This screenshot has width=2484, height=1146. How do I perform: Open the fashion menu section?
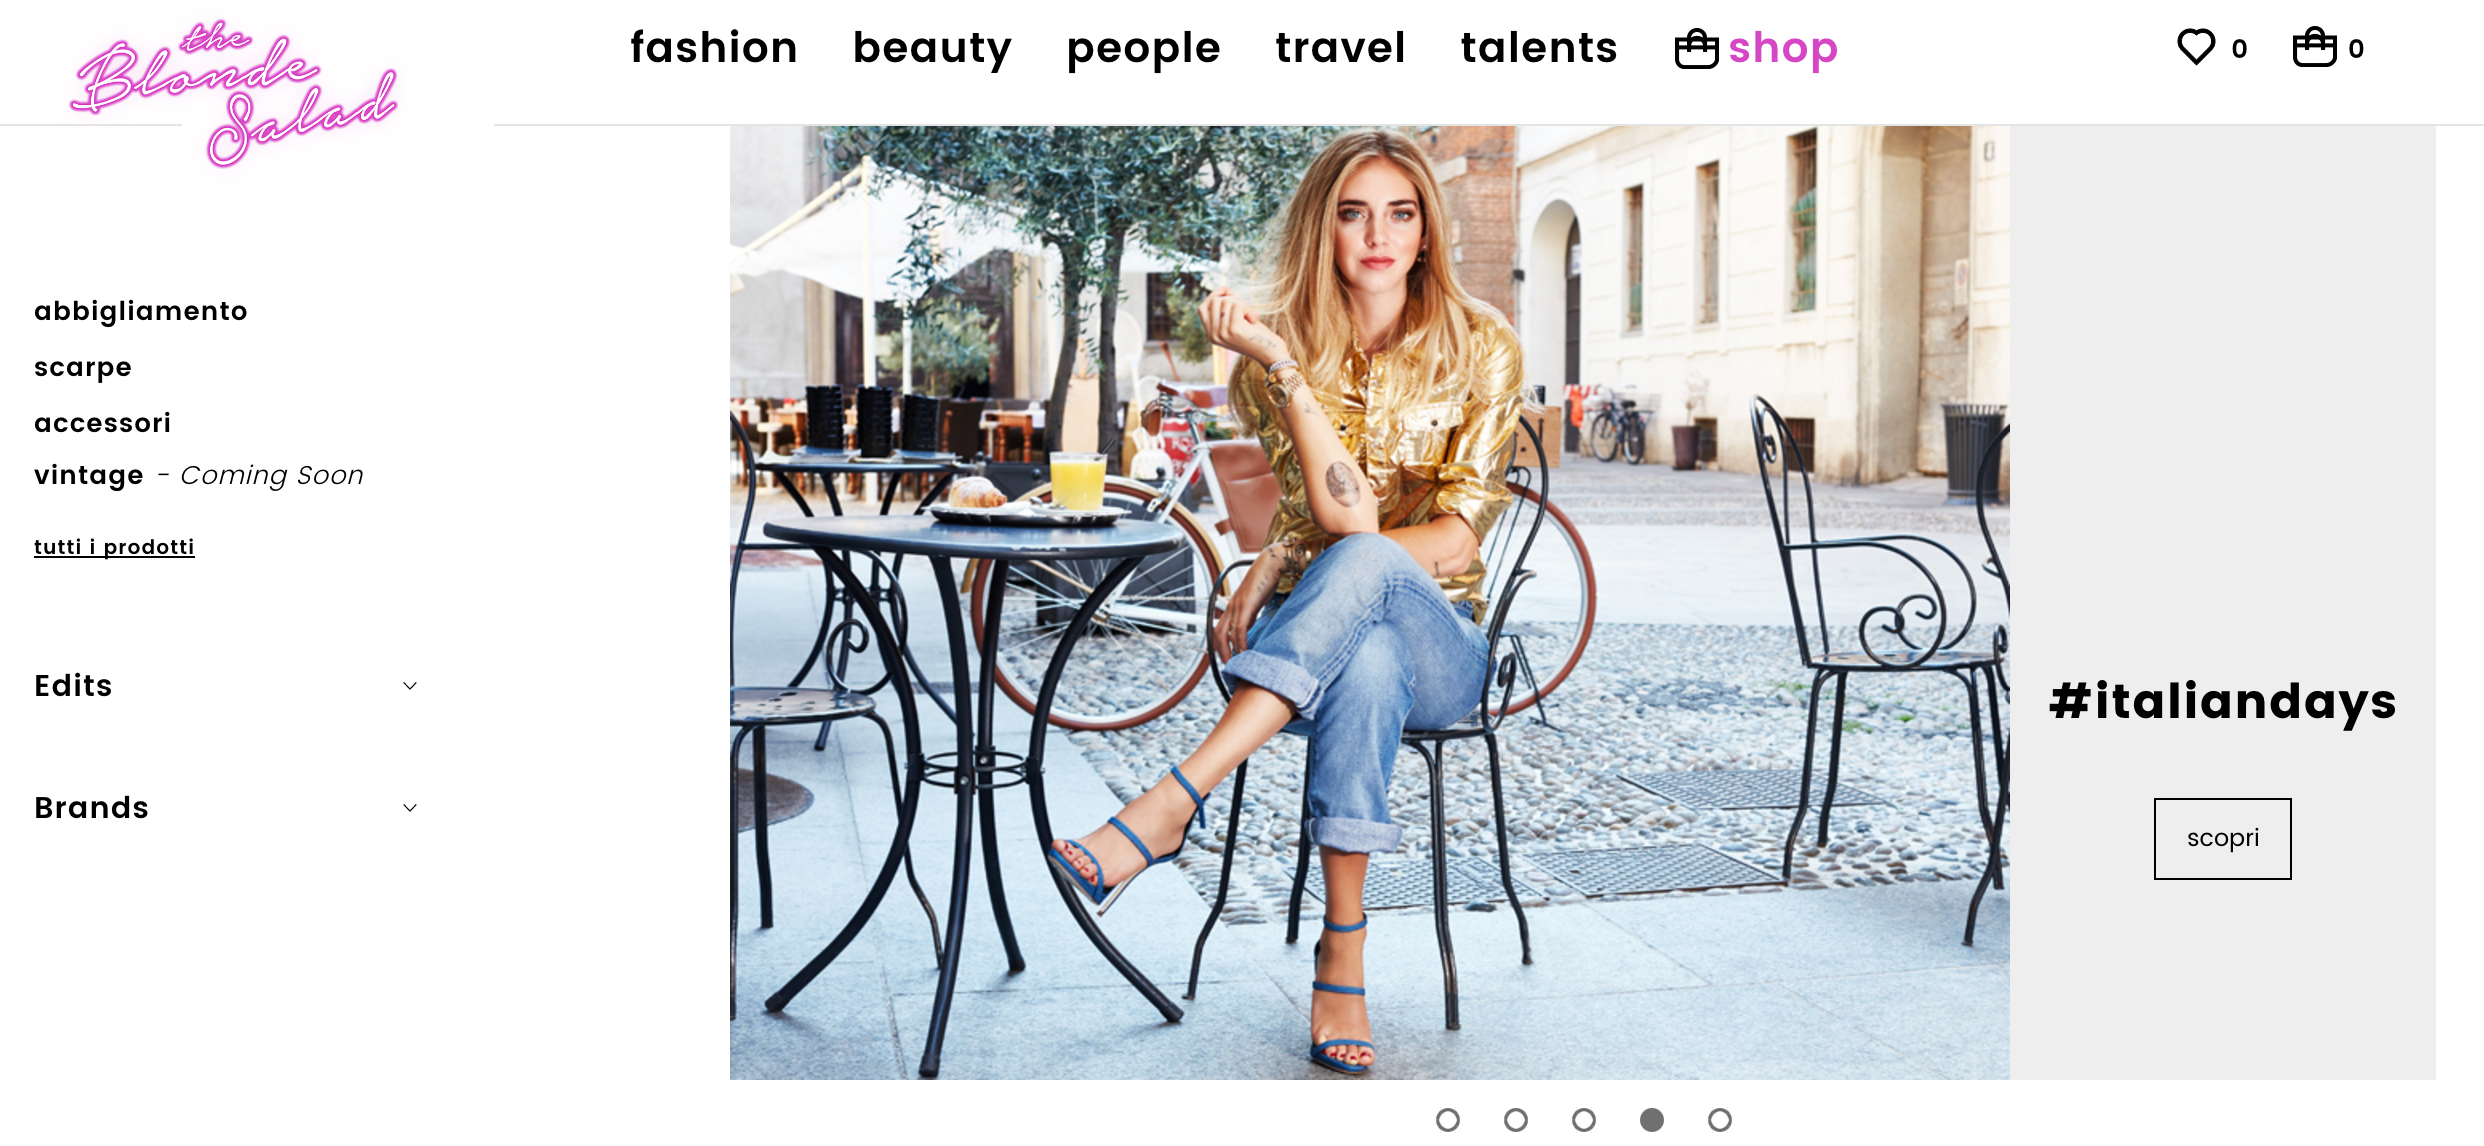[x=714, y=48]
